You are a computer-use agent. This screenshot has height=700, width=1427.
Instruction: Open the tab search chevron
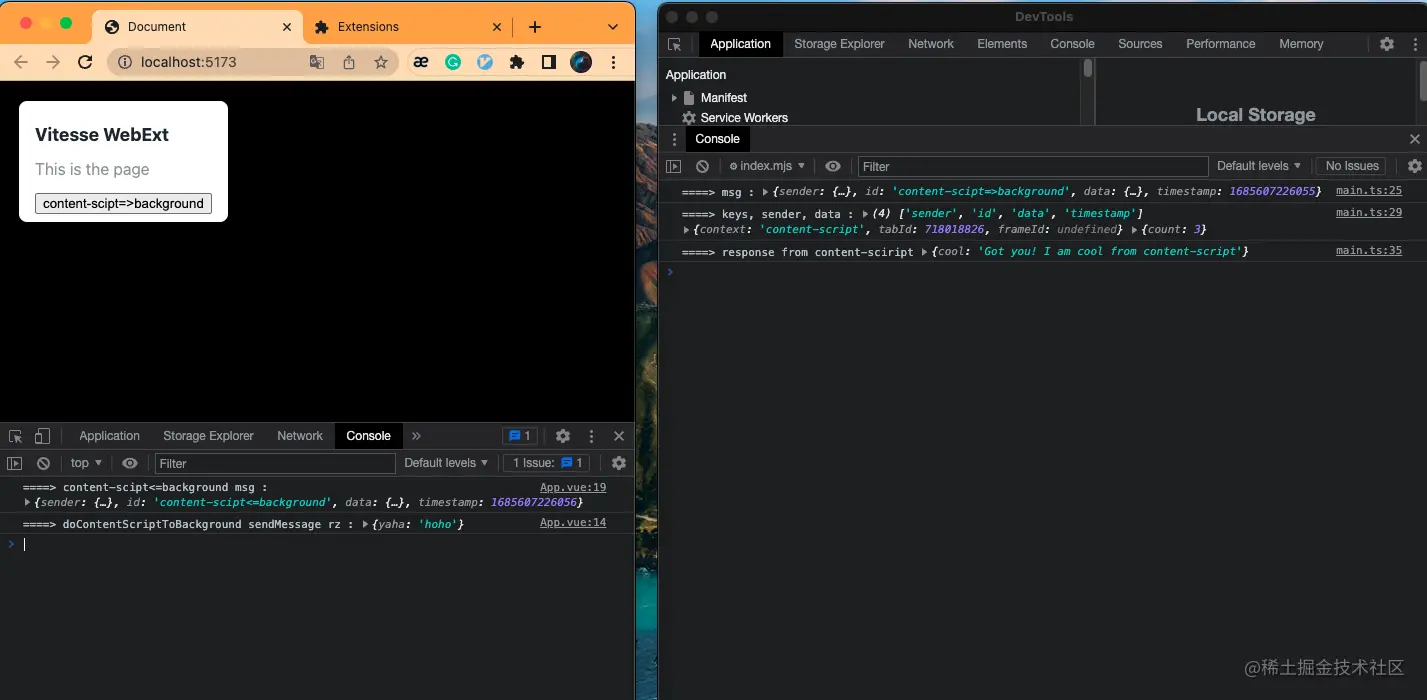click(x=613, y=27)
